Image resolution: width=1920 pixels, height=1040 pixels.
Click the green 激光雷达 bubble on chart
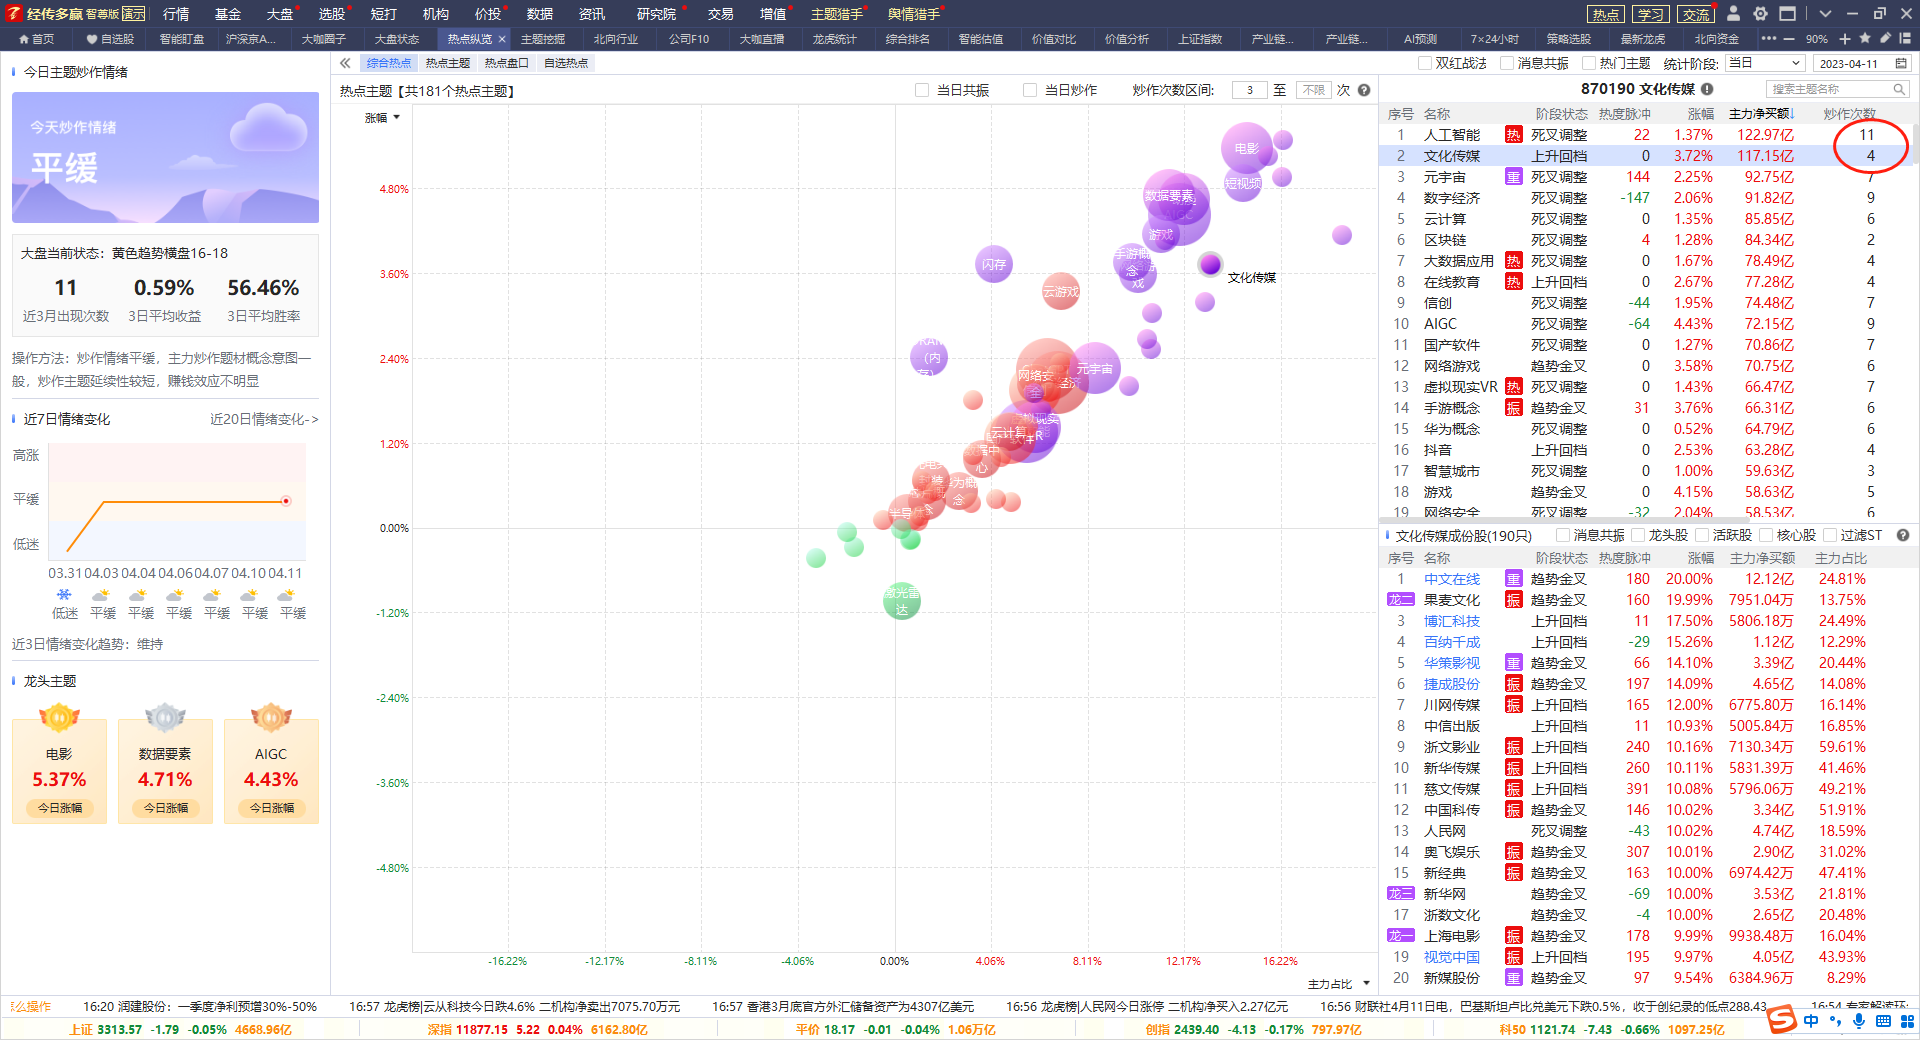901,601
